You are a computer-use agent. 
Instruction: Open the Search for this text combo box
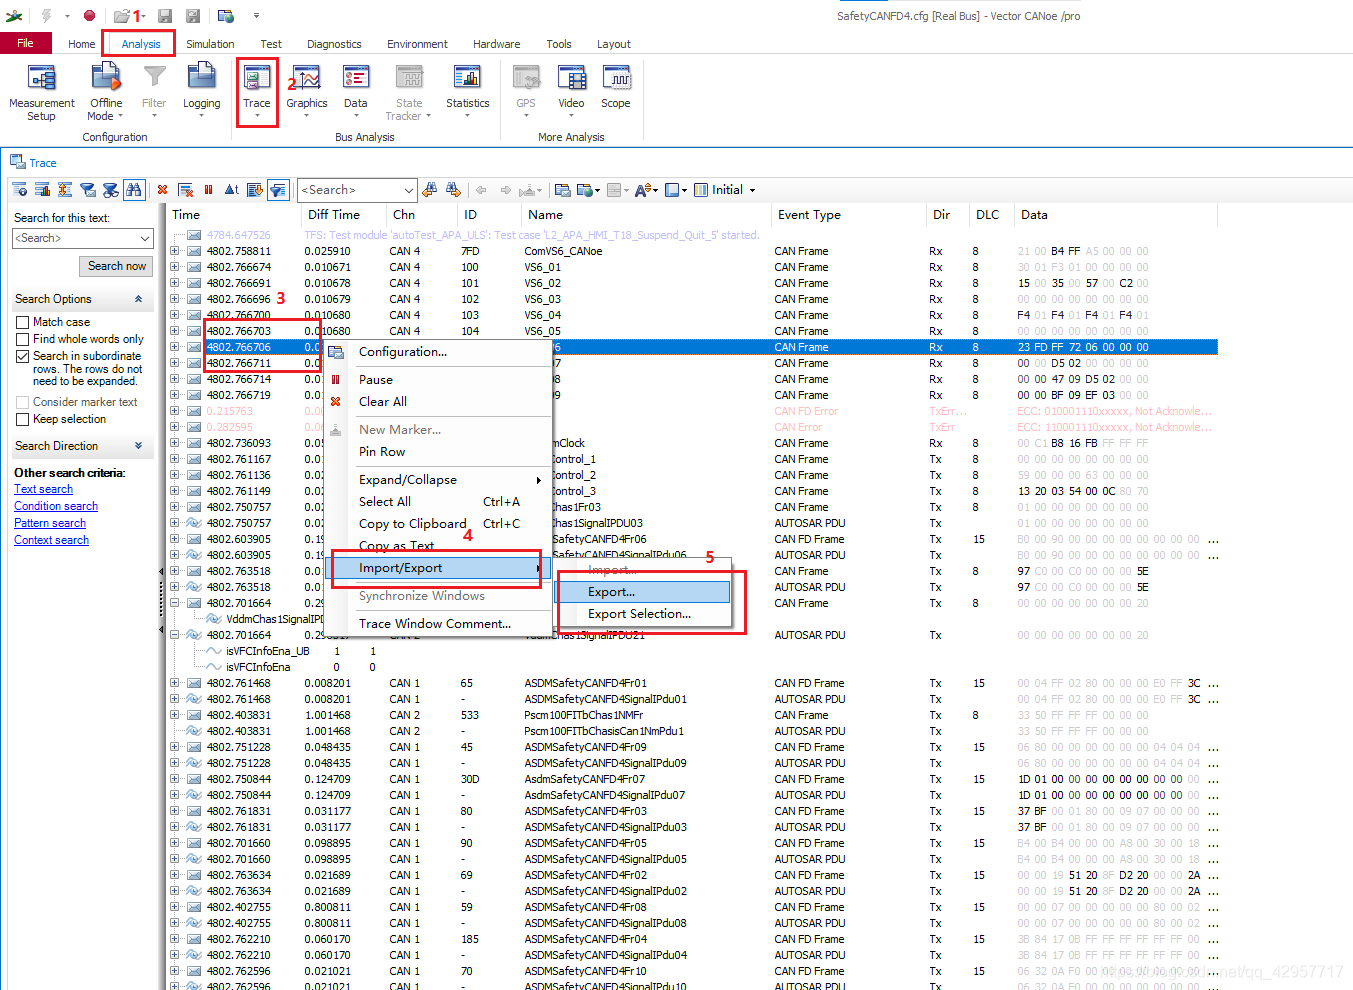pyautogui.click(x=83, y=238)
